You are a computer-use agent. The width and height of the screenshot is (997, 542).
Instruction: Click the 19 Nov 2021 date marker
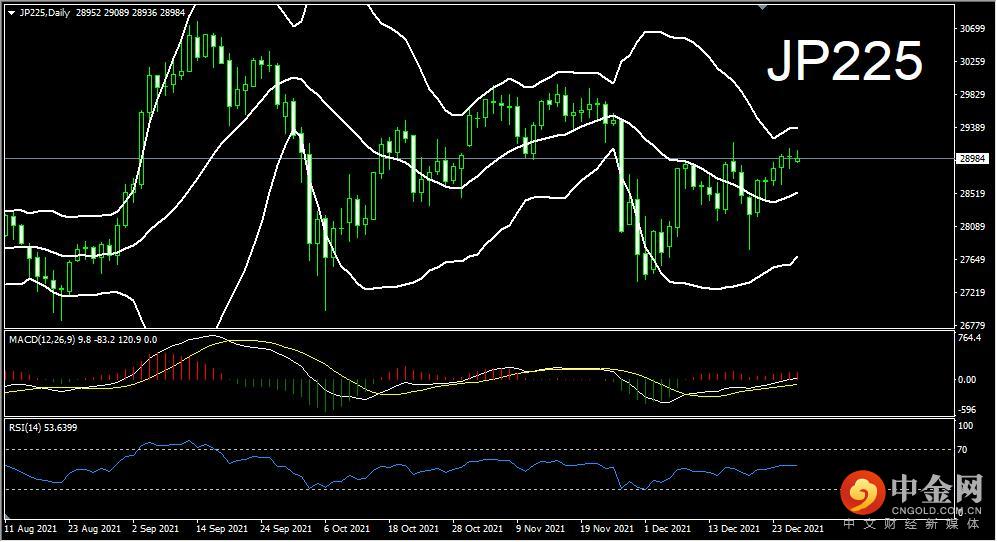pos(607,529)
